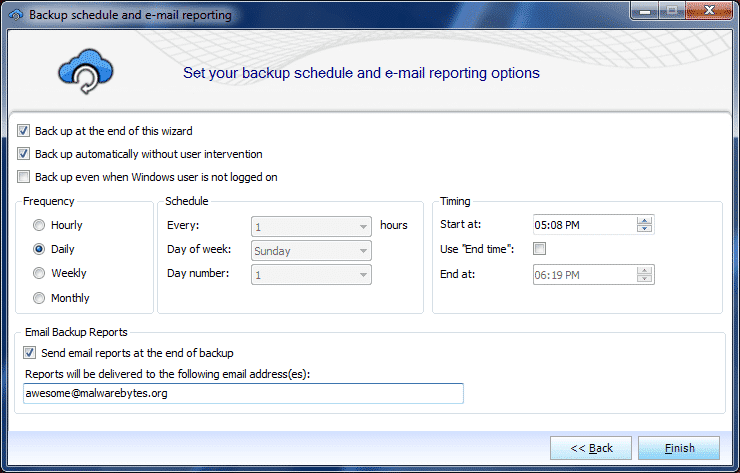Increase Start at time with up arrow
740x473 pixels.
pyautogui.click(x=645, y=221)
